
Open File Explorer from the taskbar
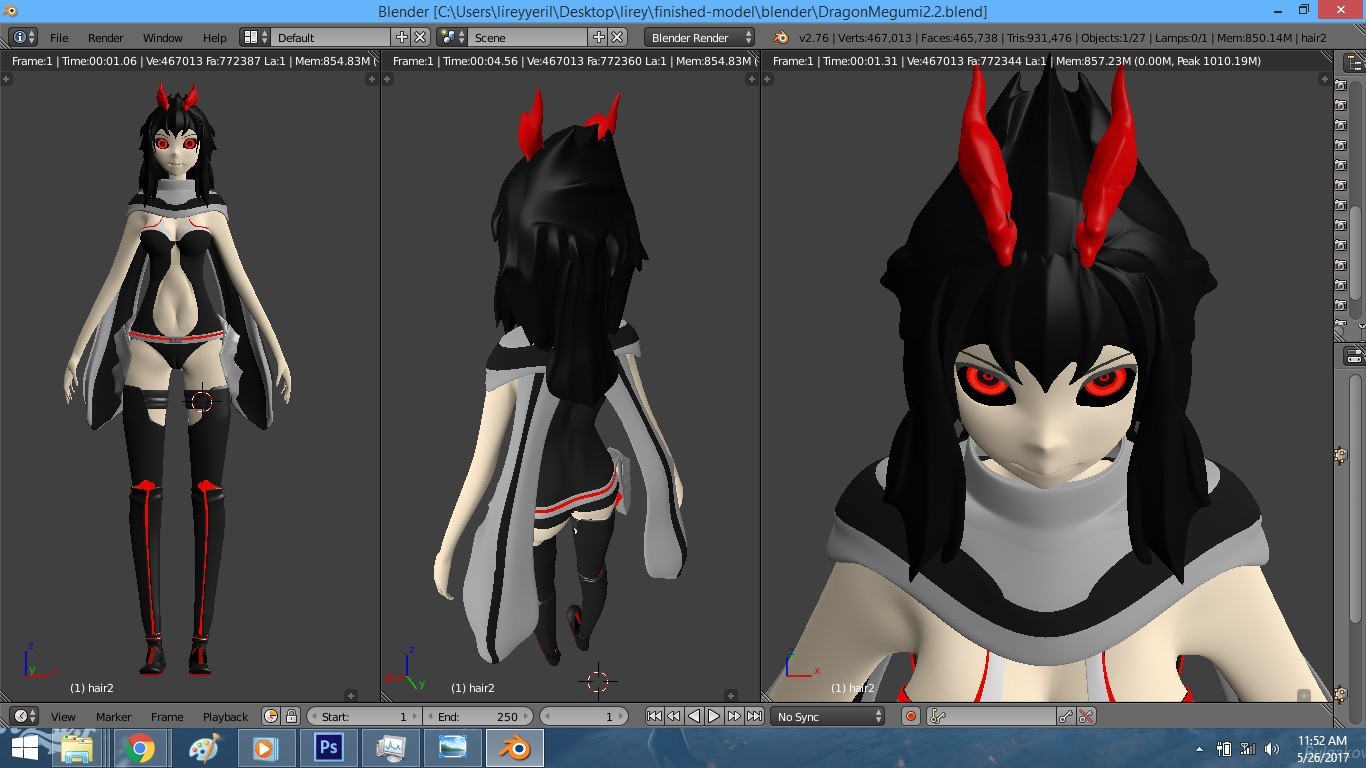point(77,748)
